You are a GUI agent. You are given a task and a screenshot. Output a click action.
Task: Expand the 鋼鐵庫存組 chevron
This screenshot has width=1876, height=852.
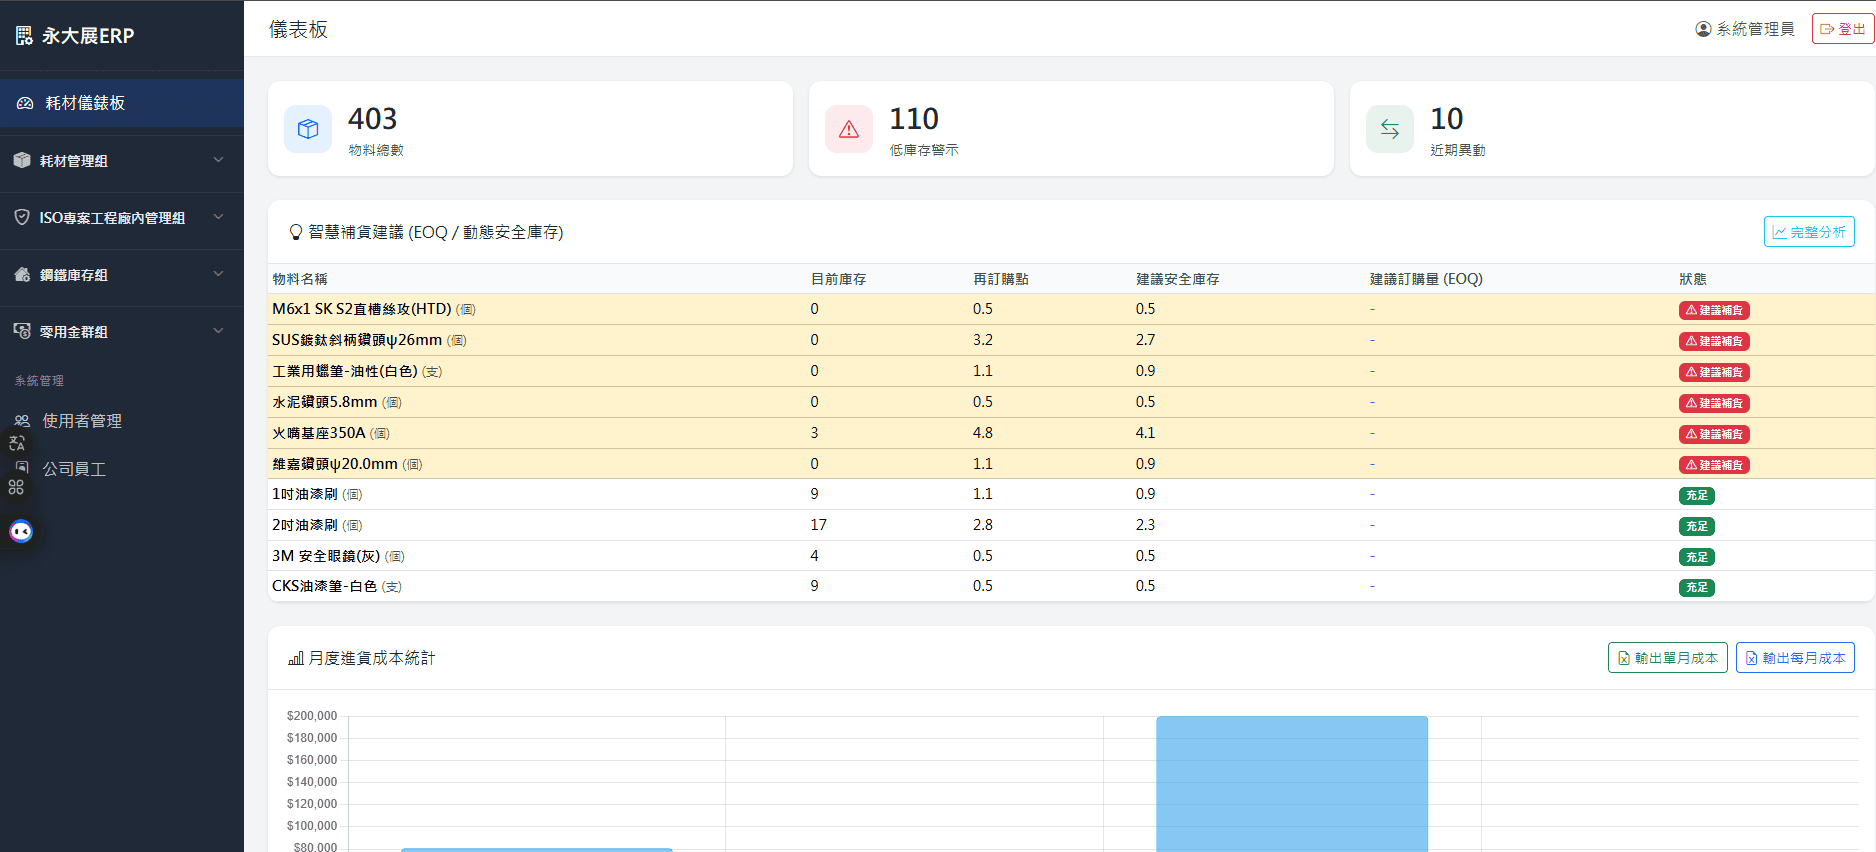218,274
